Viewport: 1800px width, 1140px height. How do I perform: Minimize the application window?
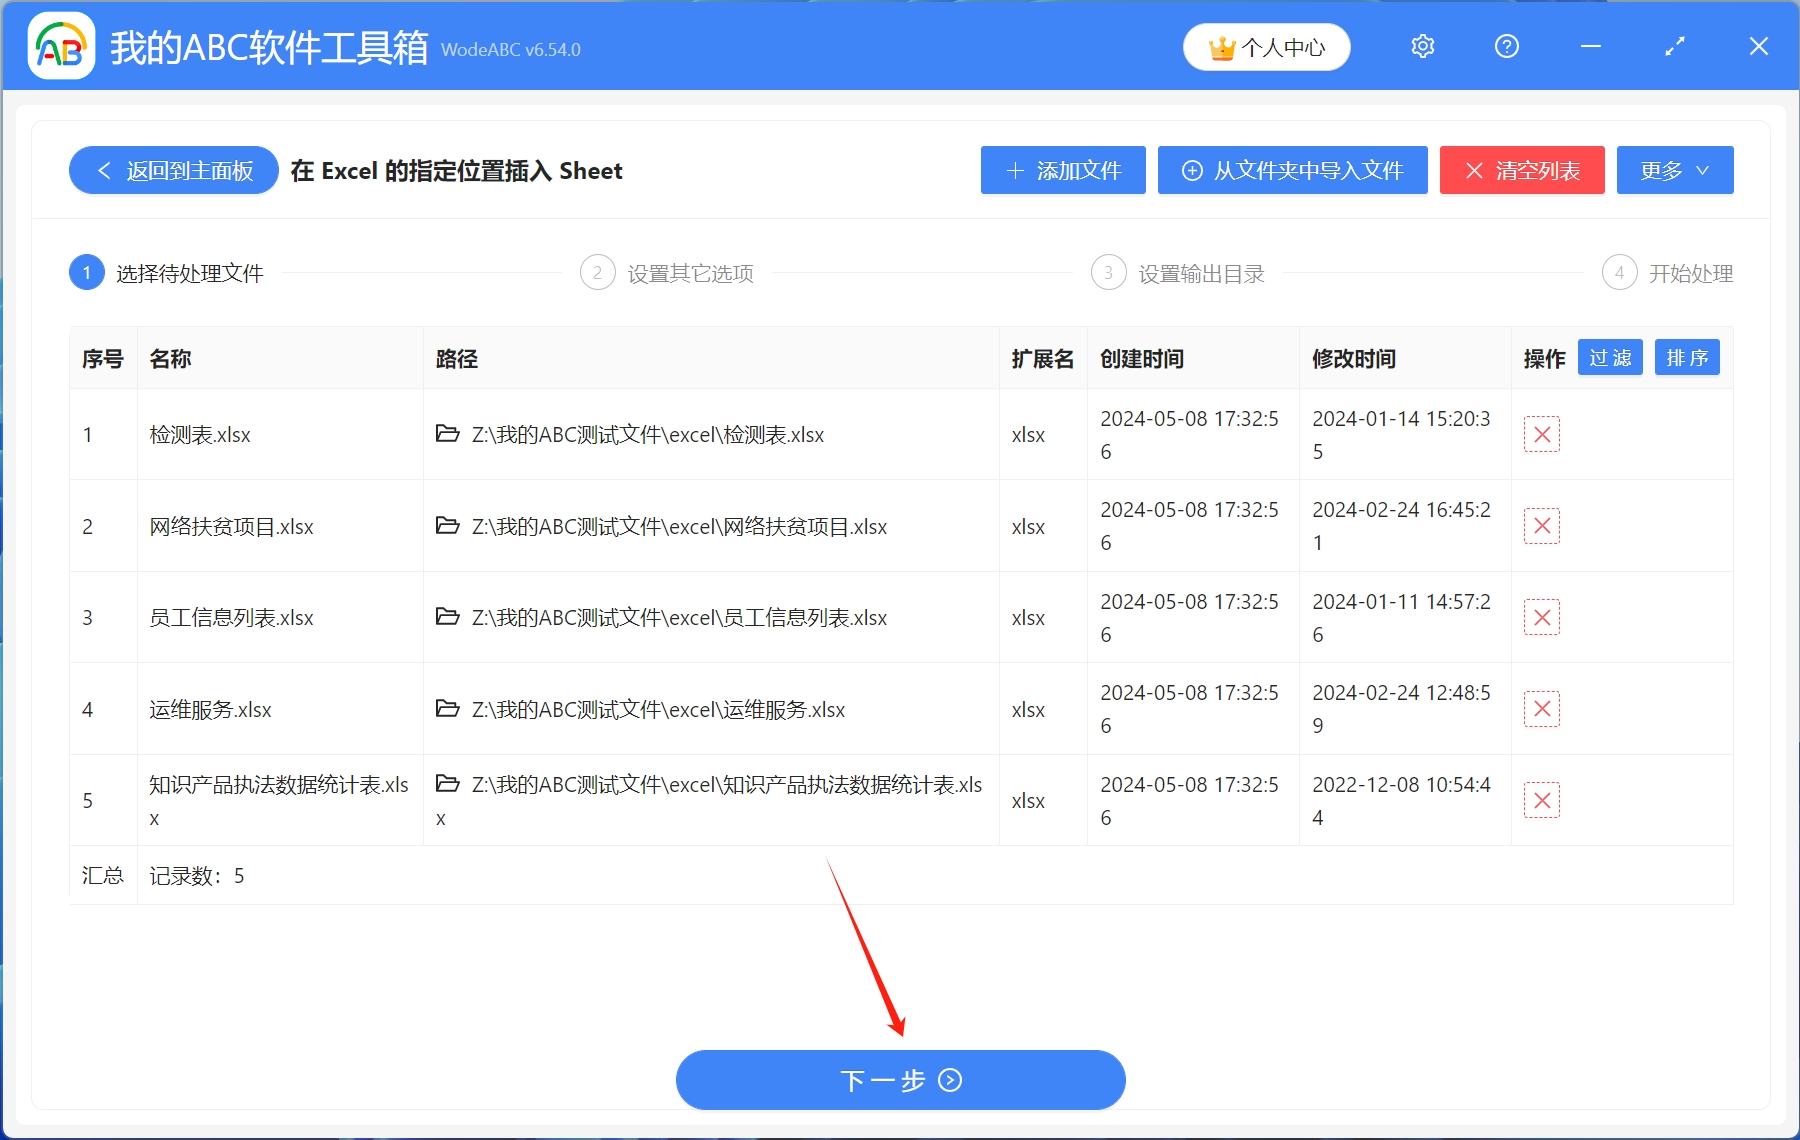(x=1591, y=47)
